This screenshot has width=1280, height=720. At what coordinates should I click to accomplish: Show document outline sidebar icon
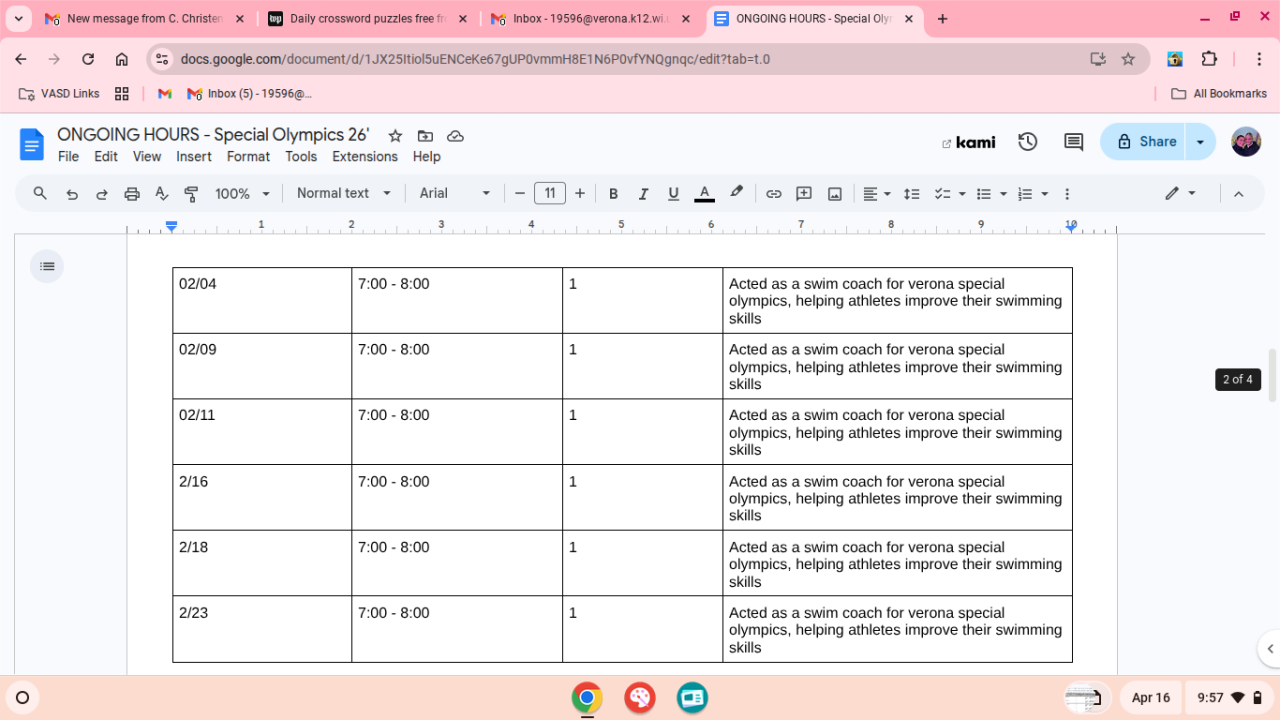47,266
